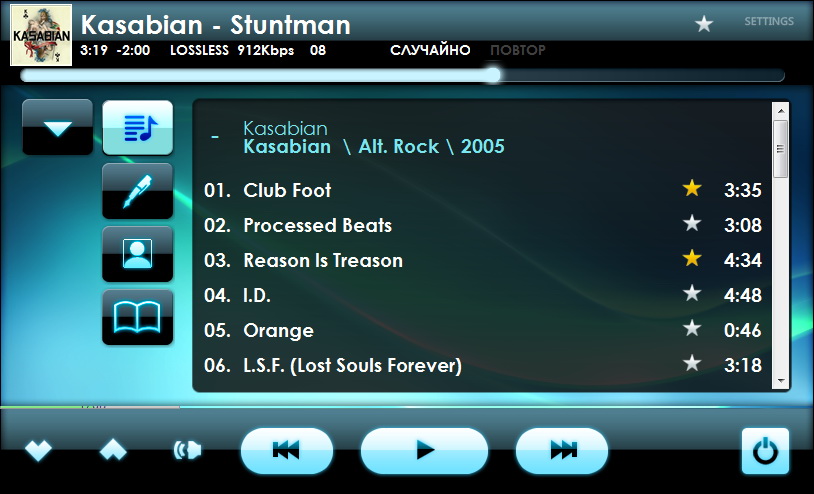
Task: Toggle the favorite star for Processed Beats
Action: pyautogui.click(x=692, y=224)
